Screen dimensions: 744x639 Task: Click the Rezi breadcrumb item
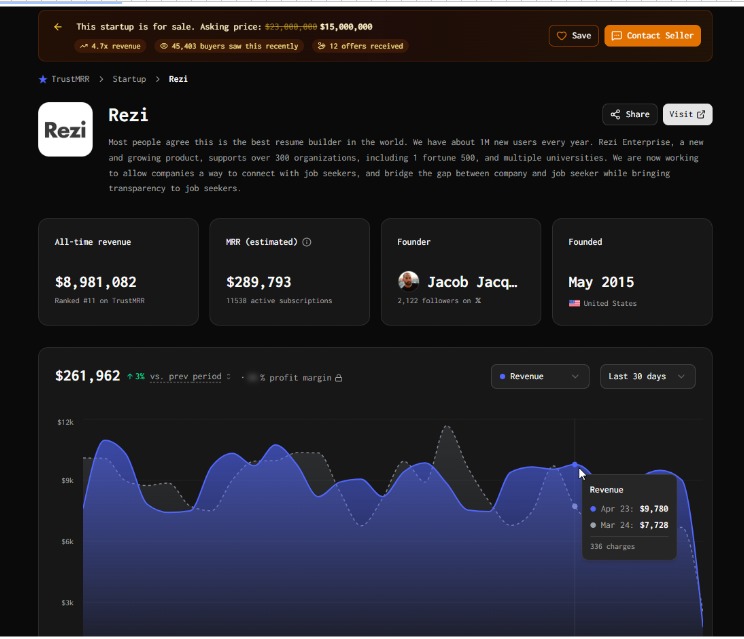click(178, 79)
